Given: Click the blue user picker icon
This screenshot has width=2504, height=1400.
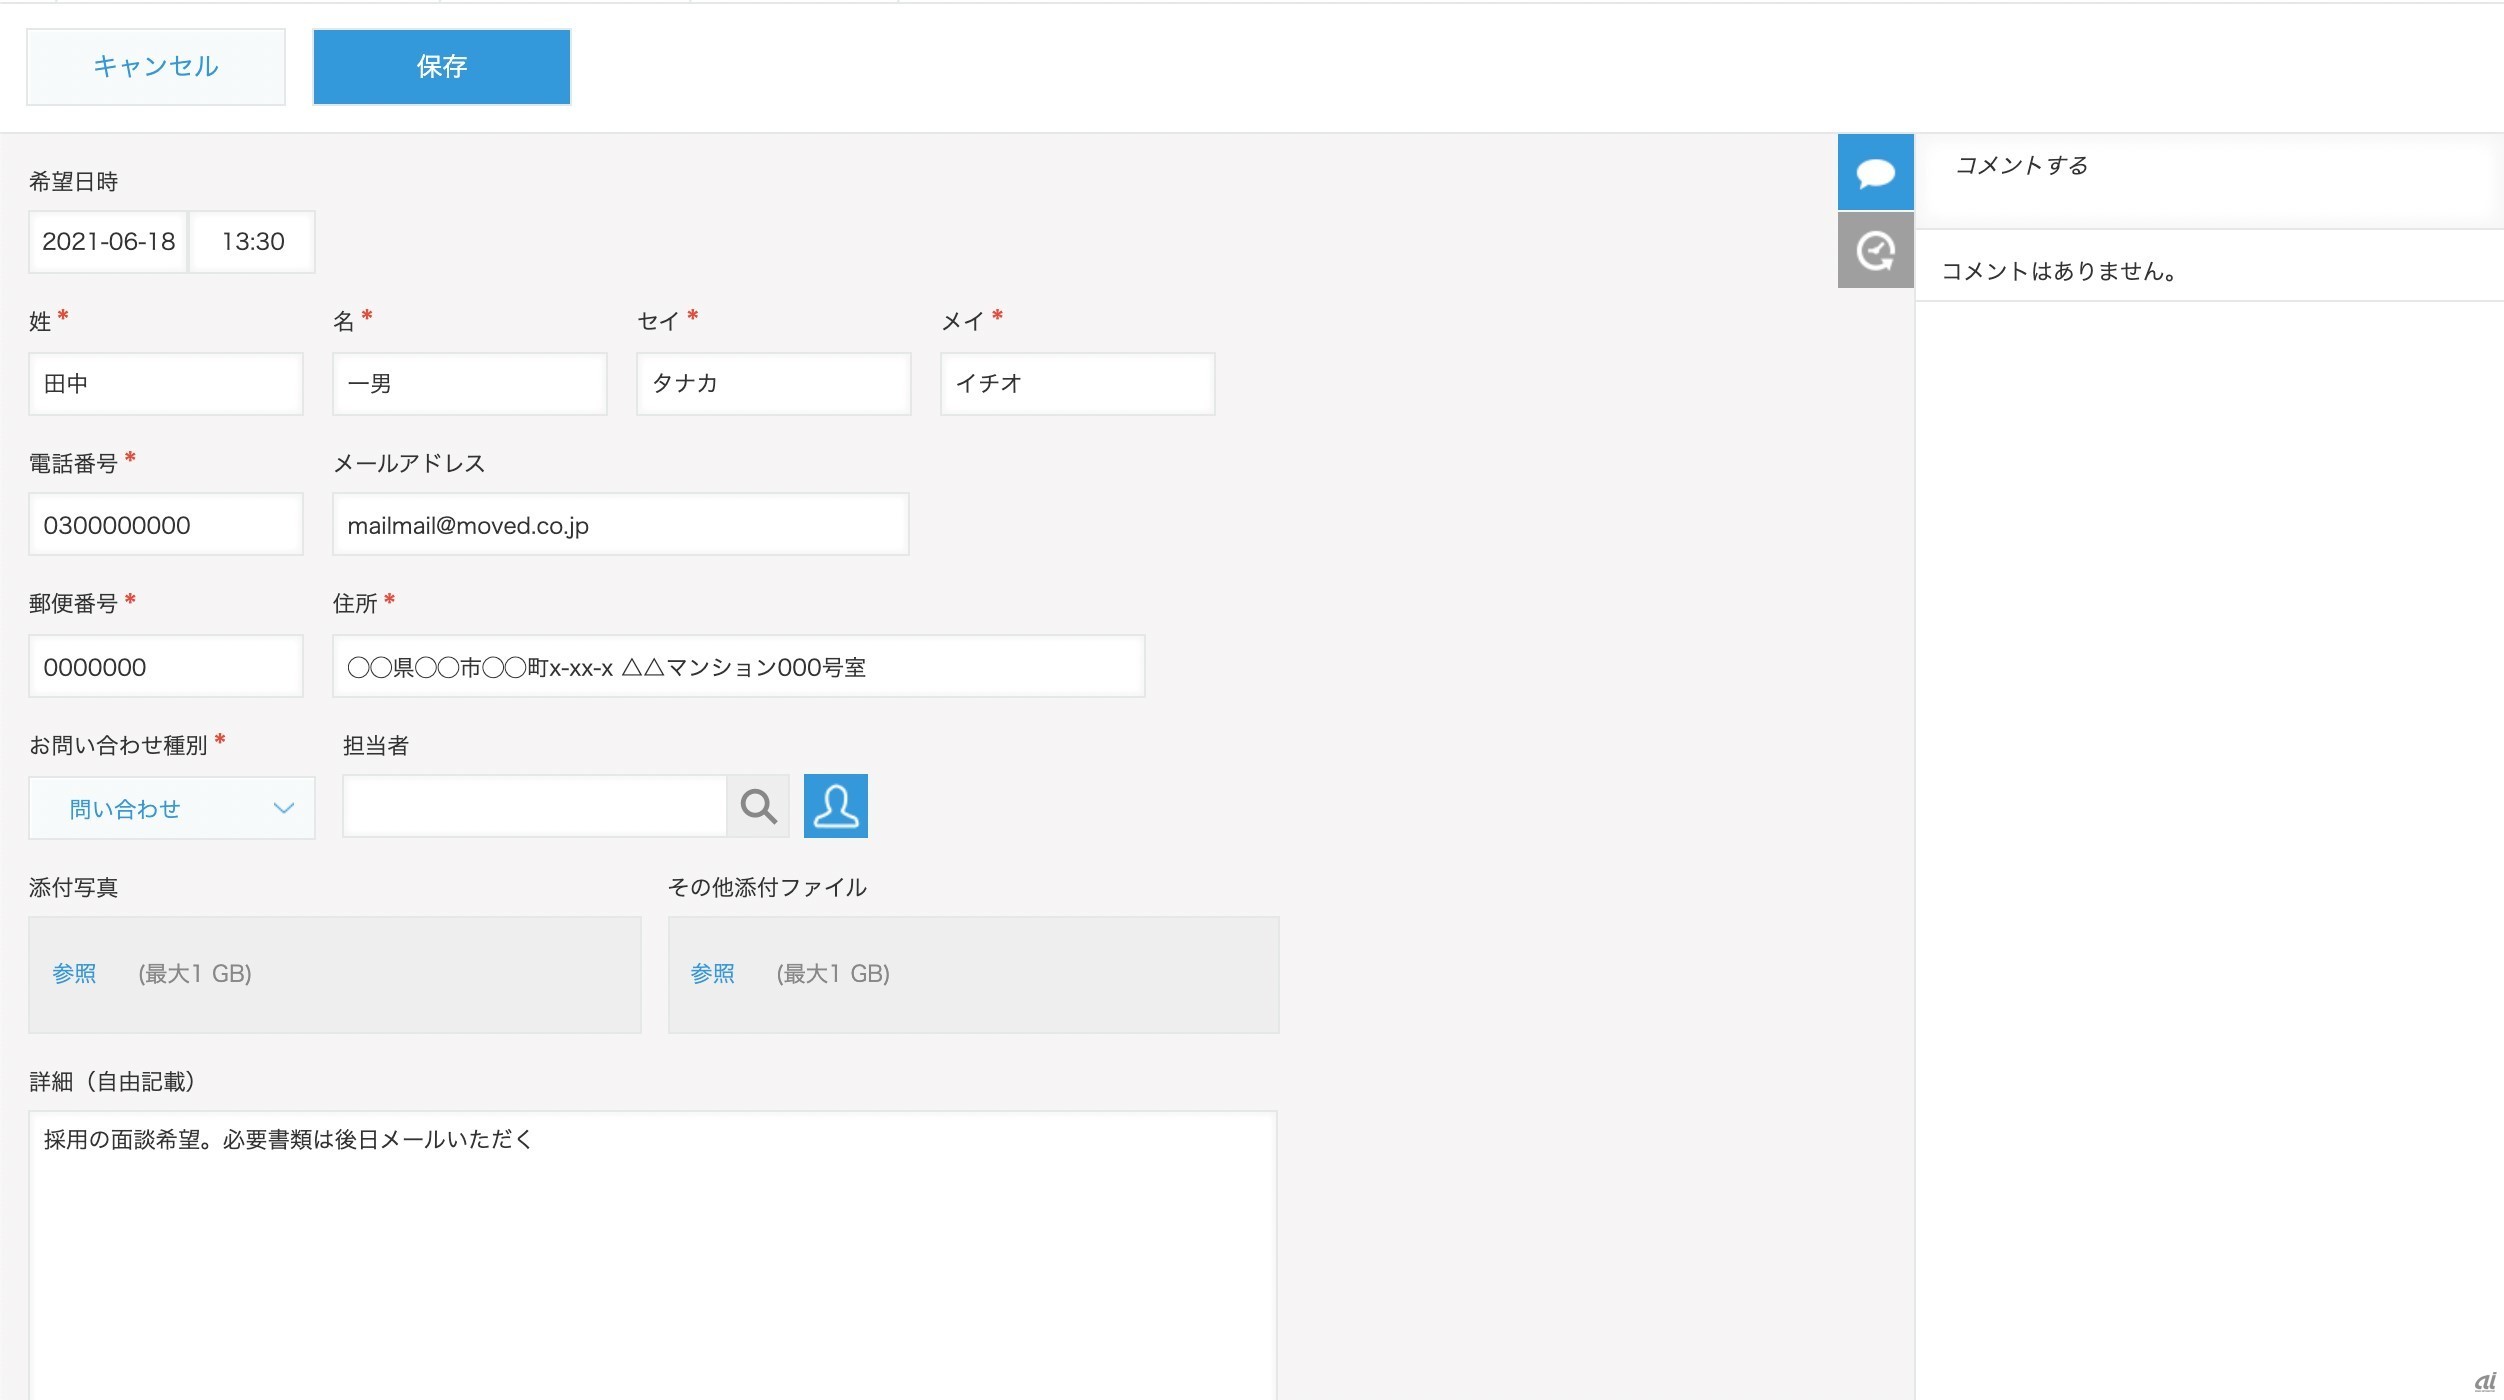Looking at the screenshot, I should [836, 806].
